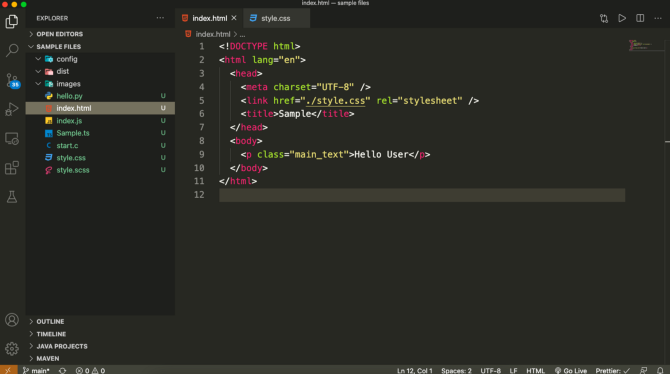The height and width of the screenshot is (374, 670).
Task: Collapse the images folder
Action: pos(68,84)
